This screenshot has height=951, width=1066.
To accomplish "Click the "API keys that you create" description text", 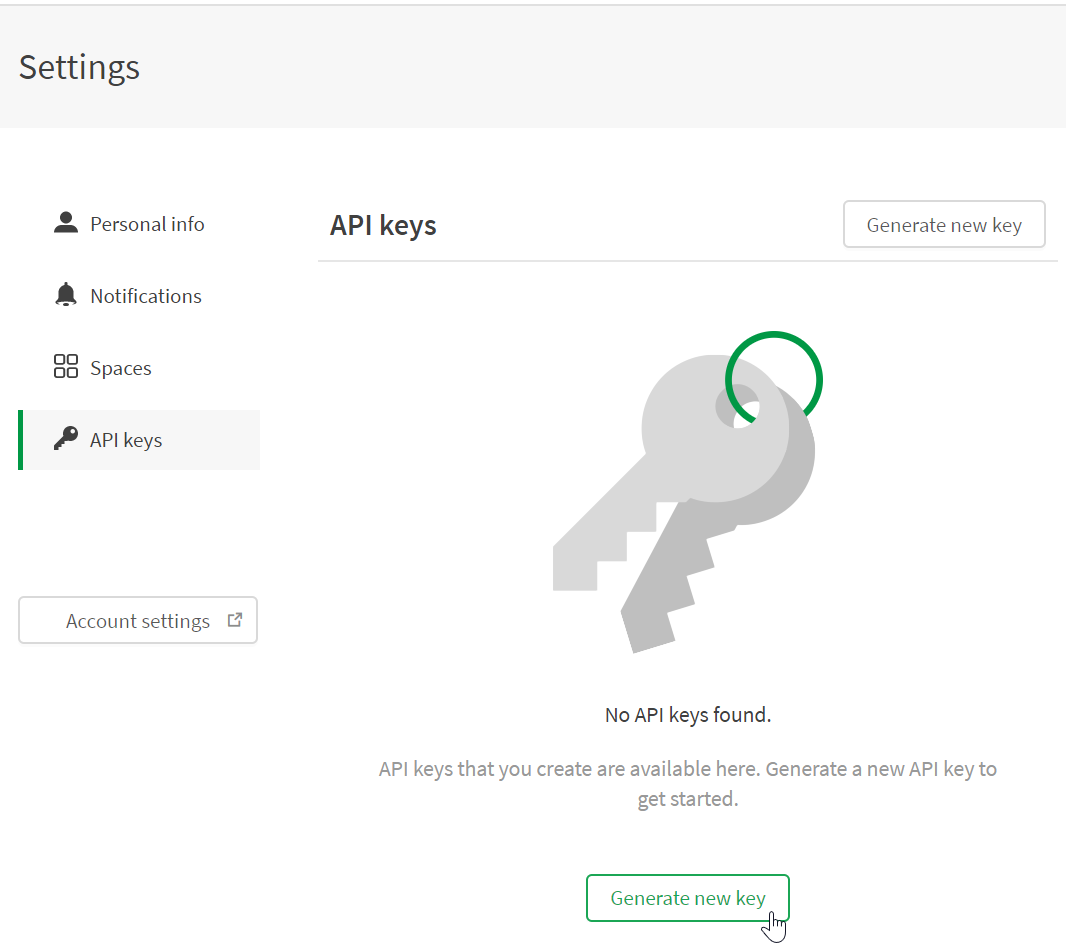I will [687, 784].
